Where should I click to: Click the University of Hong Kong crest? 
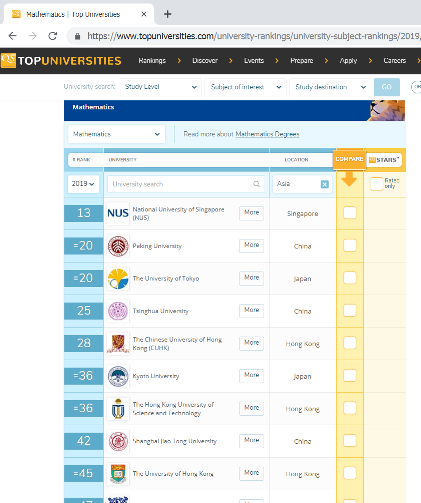click(x=118, y=473)
